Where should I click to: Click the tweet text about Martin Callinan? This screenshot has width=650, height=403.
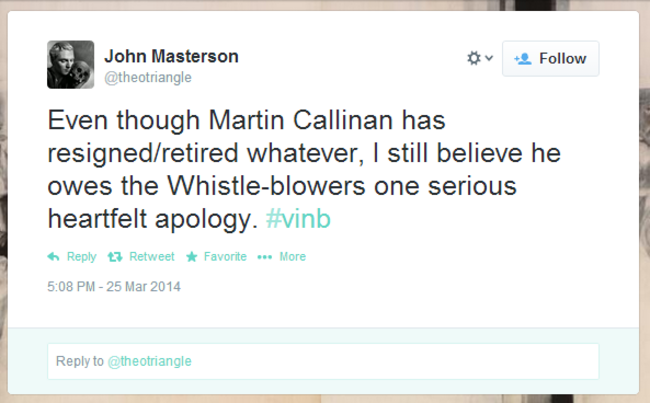[x=304, y=169]
